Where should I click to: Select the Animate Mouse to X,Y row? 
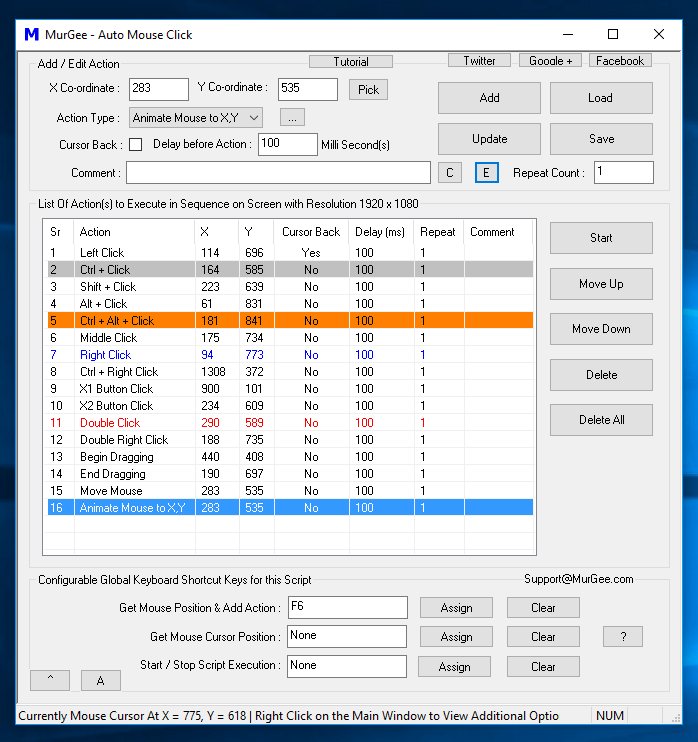click(x=290, y=508)
